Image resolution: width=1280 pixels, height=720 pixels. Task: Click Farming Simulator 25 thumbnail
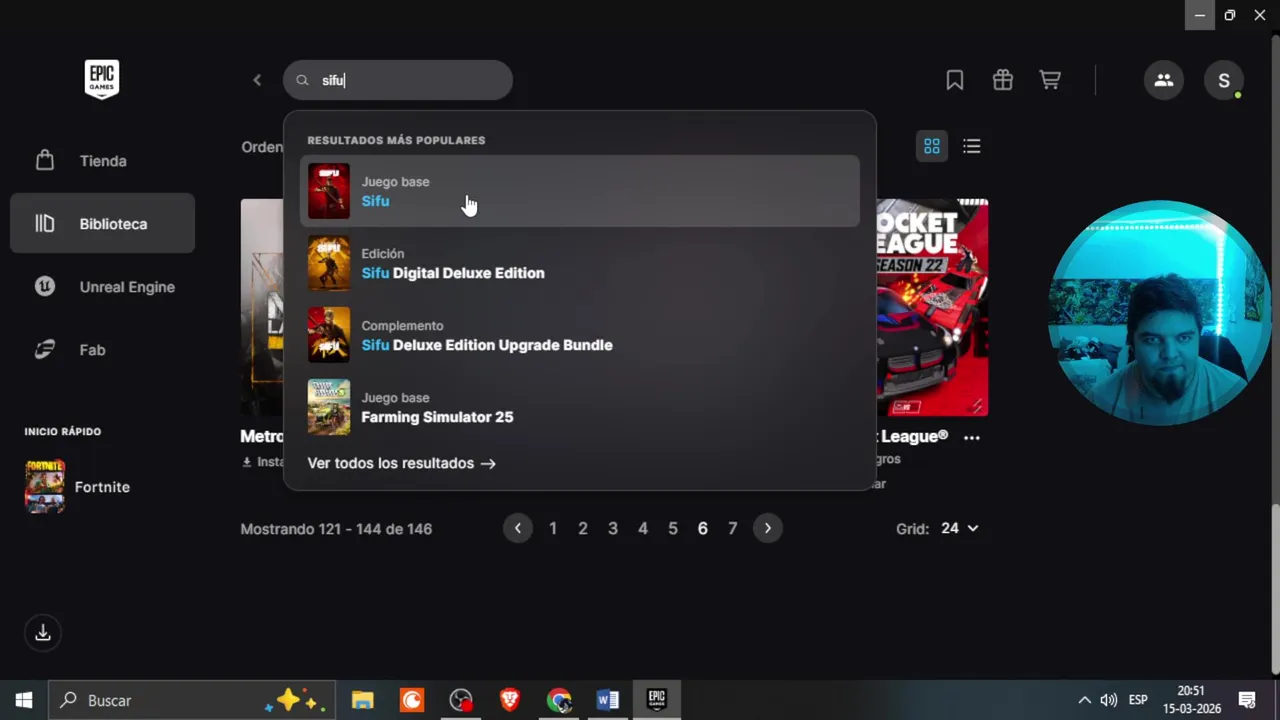tap(329, 407)
